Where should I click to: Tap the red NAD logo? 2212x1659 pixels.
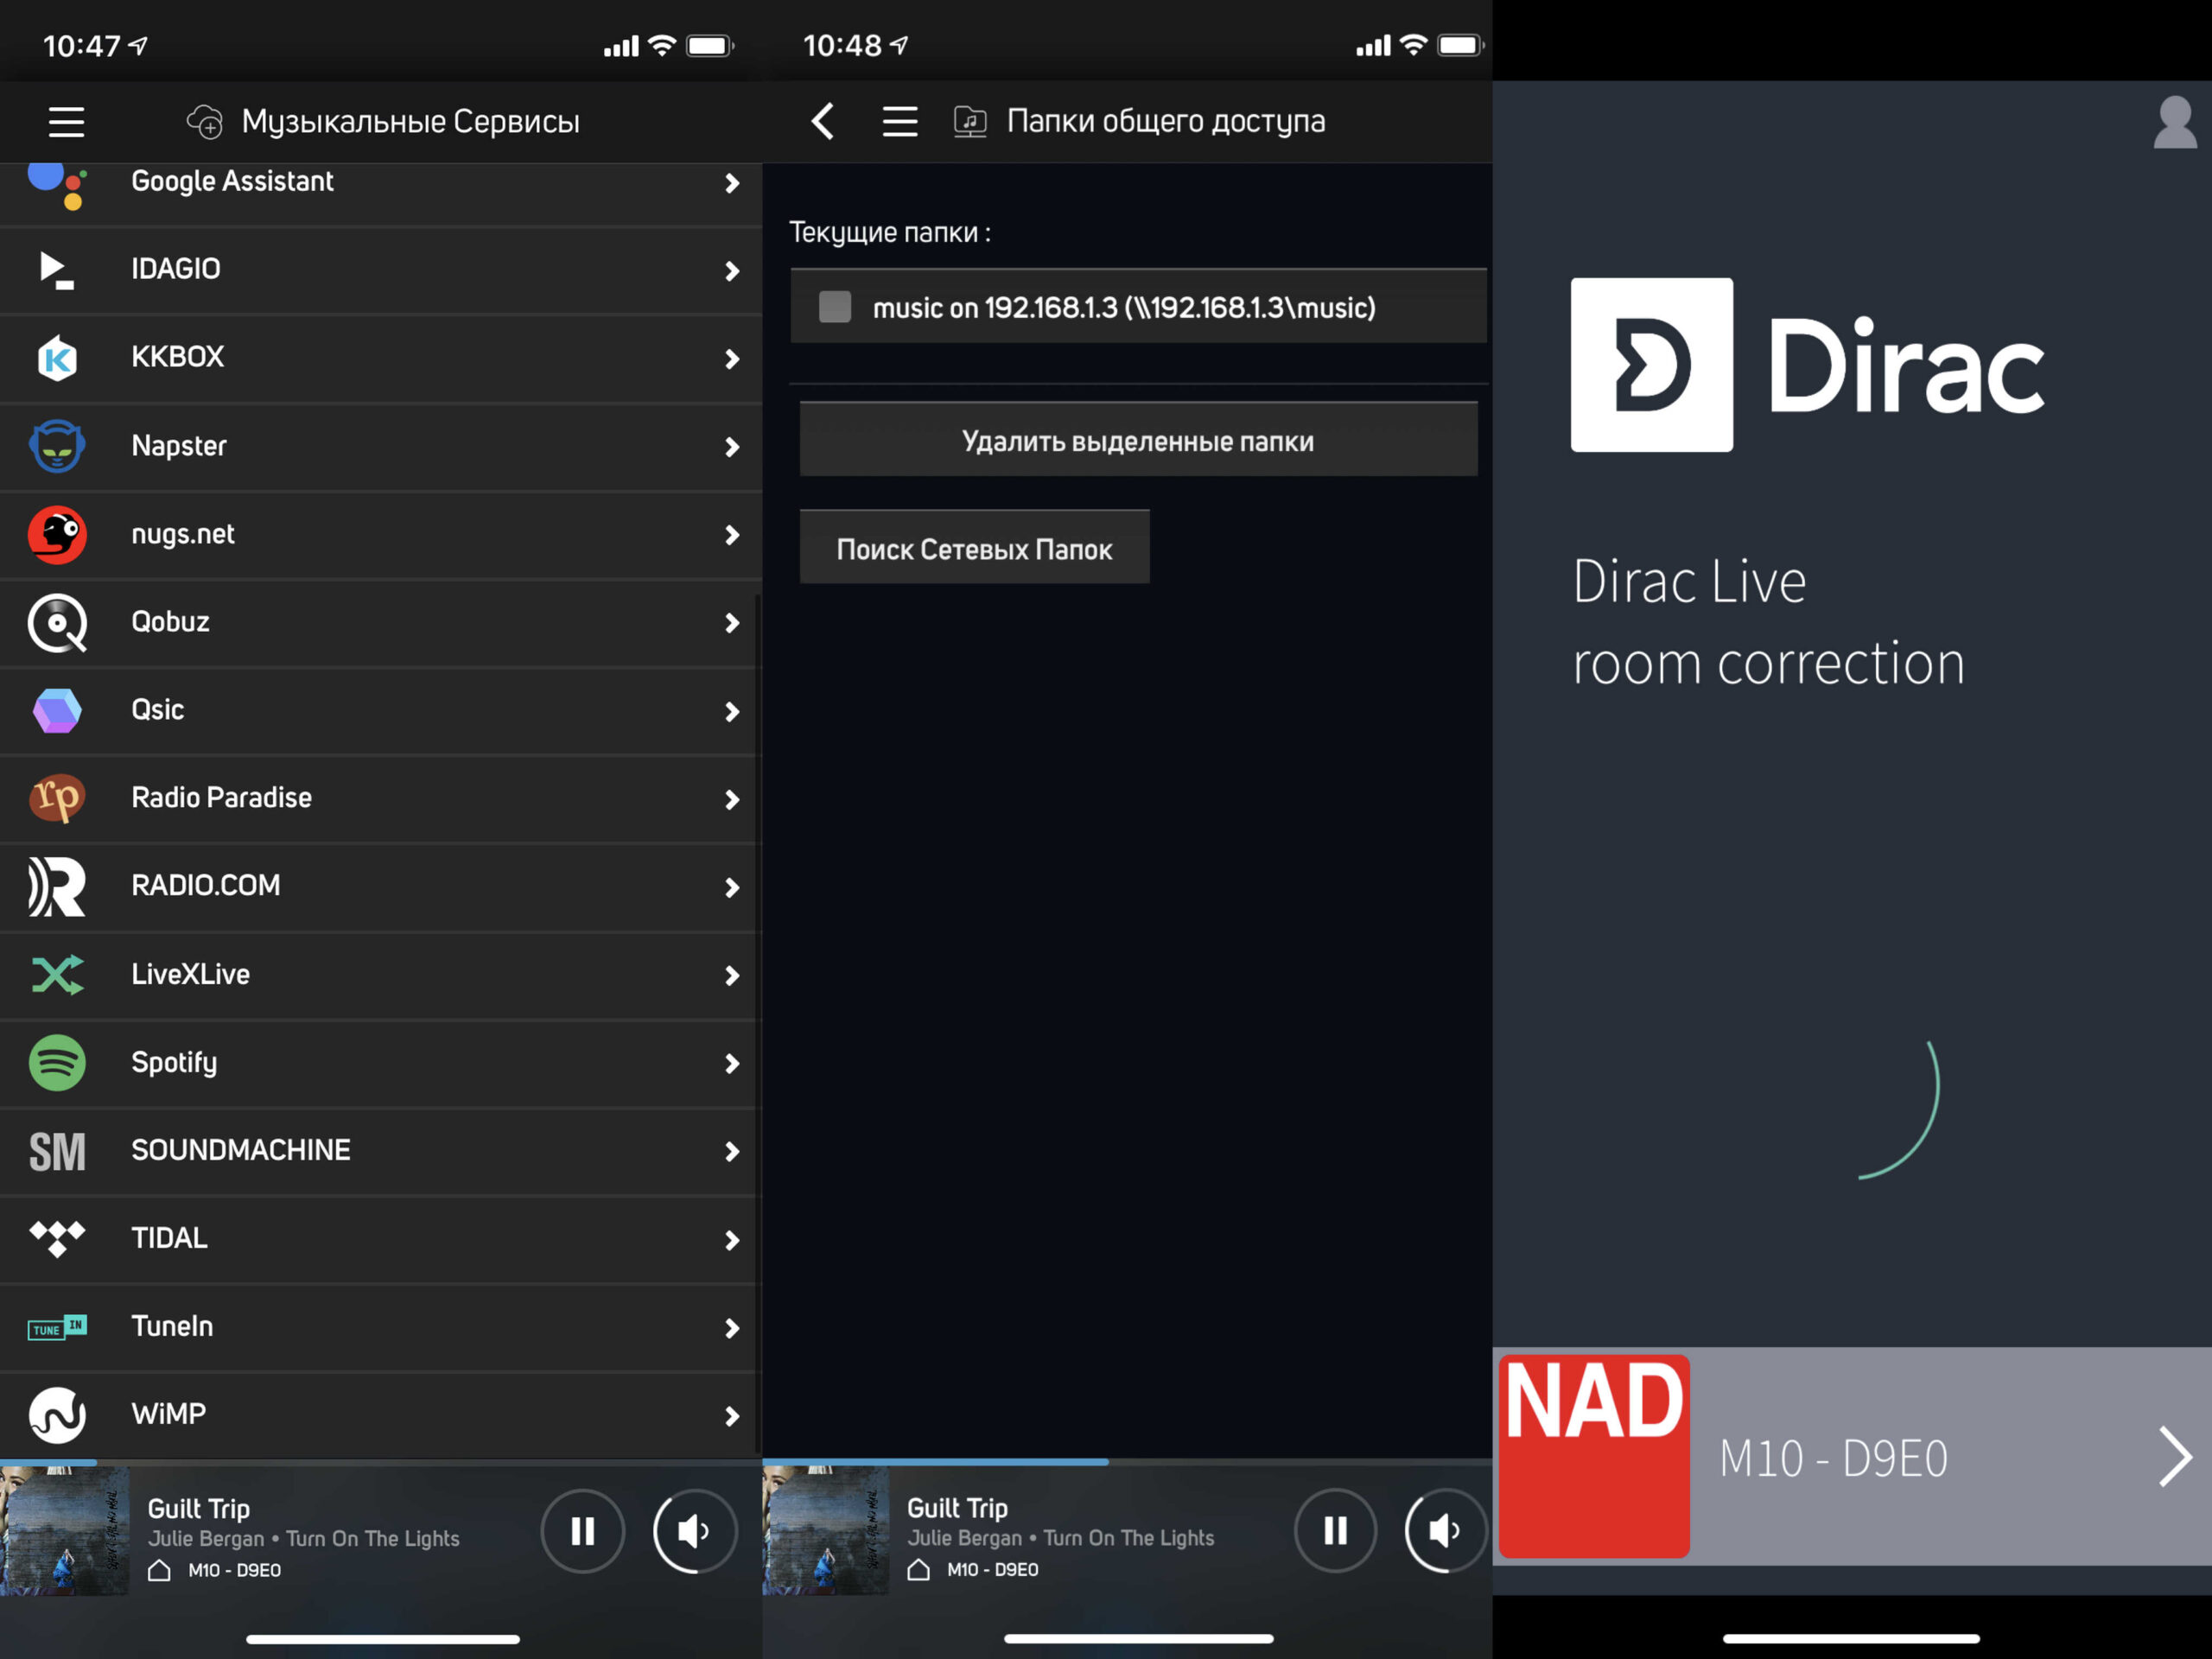[1594, 1456]
